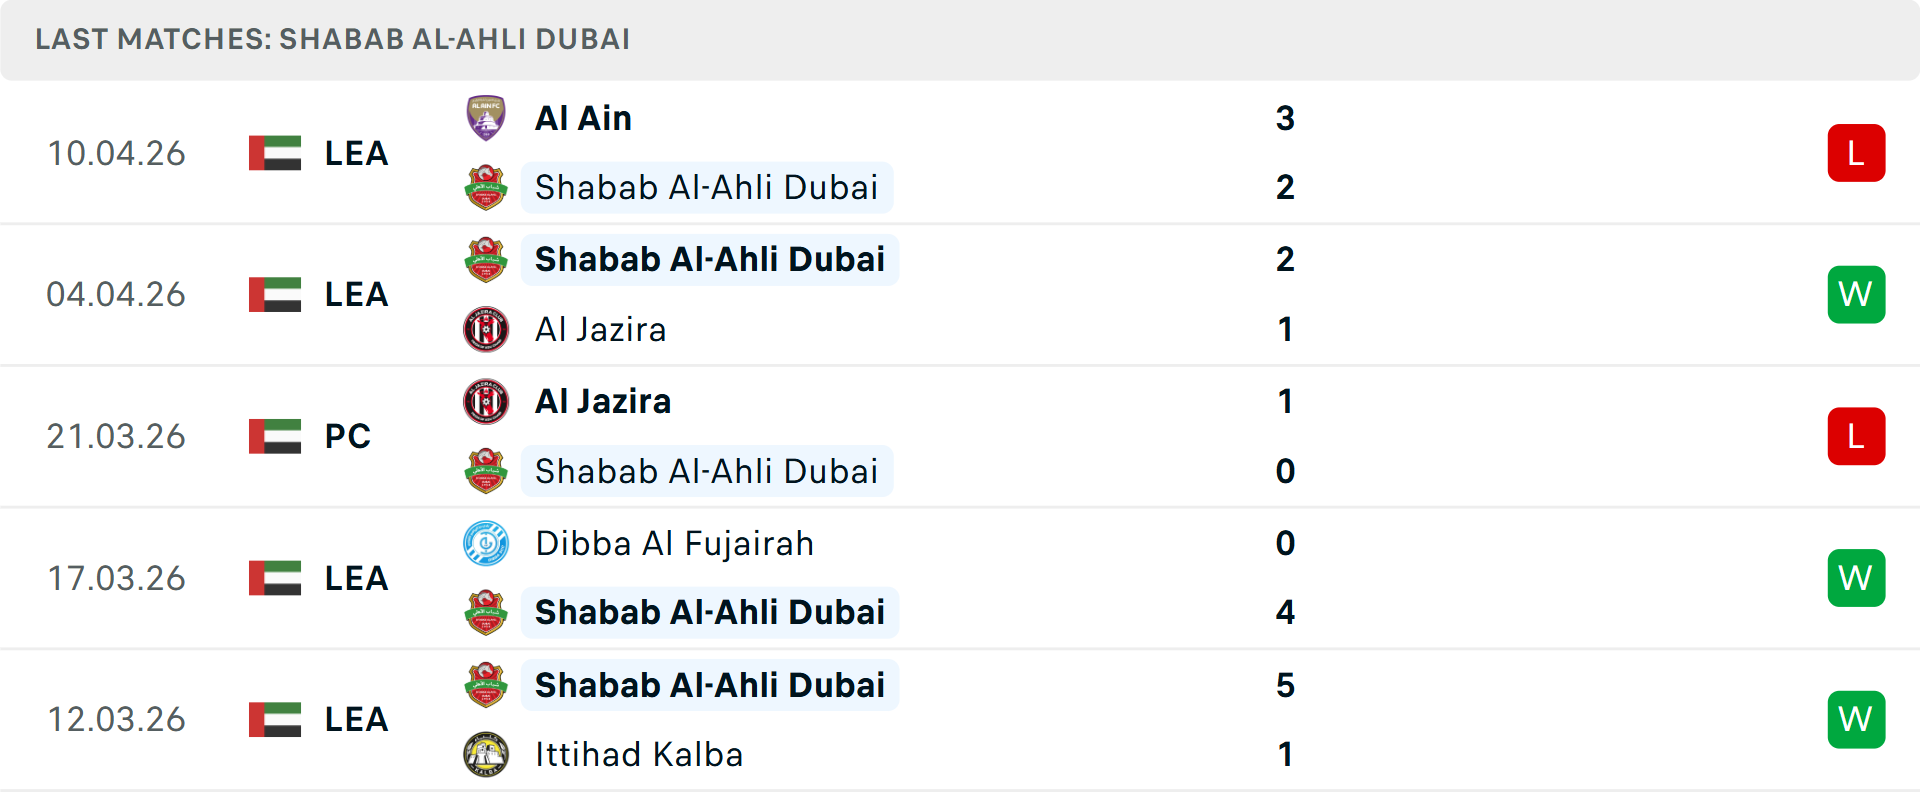This screenshot has height=792, width=1920.
Task: Click the score 4 for Dibba Al Fujairah match
Action: tap(1285, 612)
